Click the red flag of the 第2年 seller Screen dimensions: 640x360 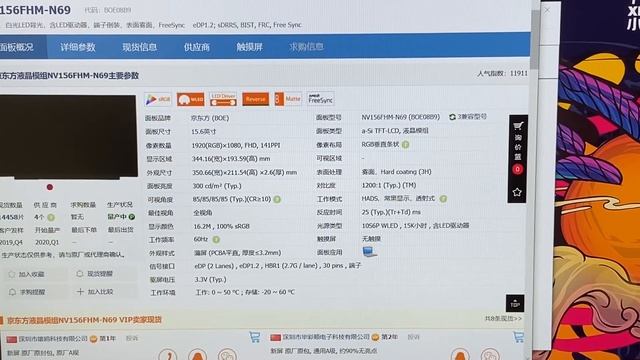[x=276, y=338]
